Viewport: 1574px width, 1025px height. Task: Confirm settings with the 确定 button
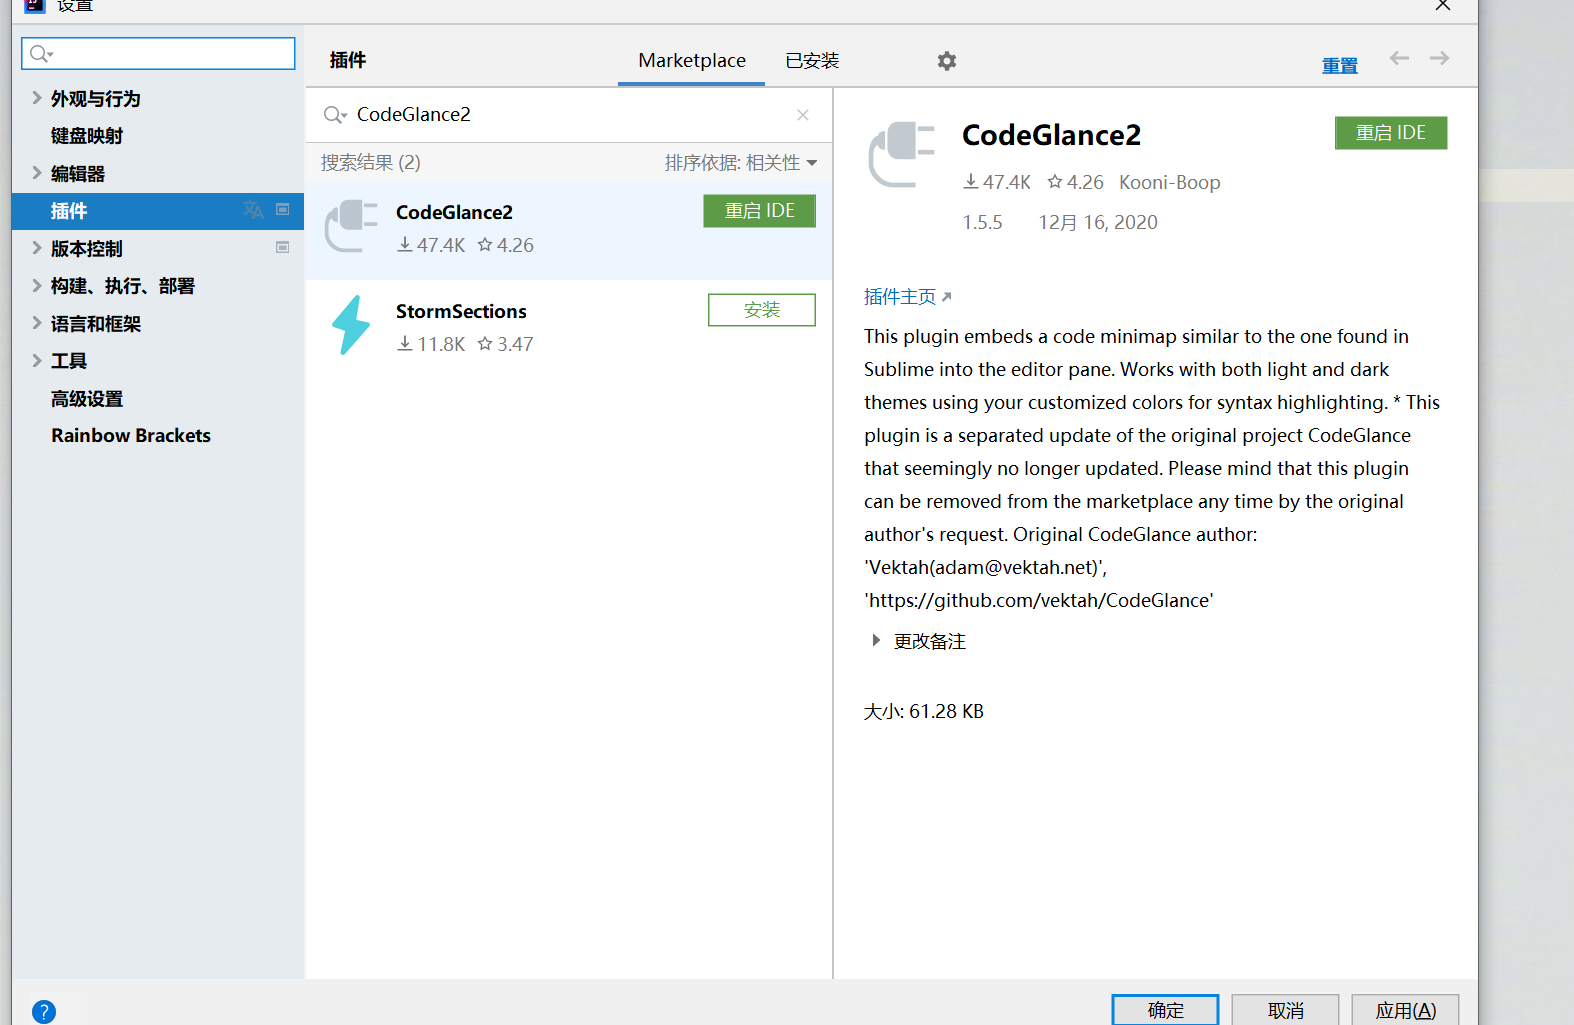(1166, 1010)
